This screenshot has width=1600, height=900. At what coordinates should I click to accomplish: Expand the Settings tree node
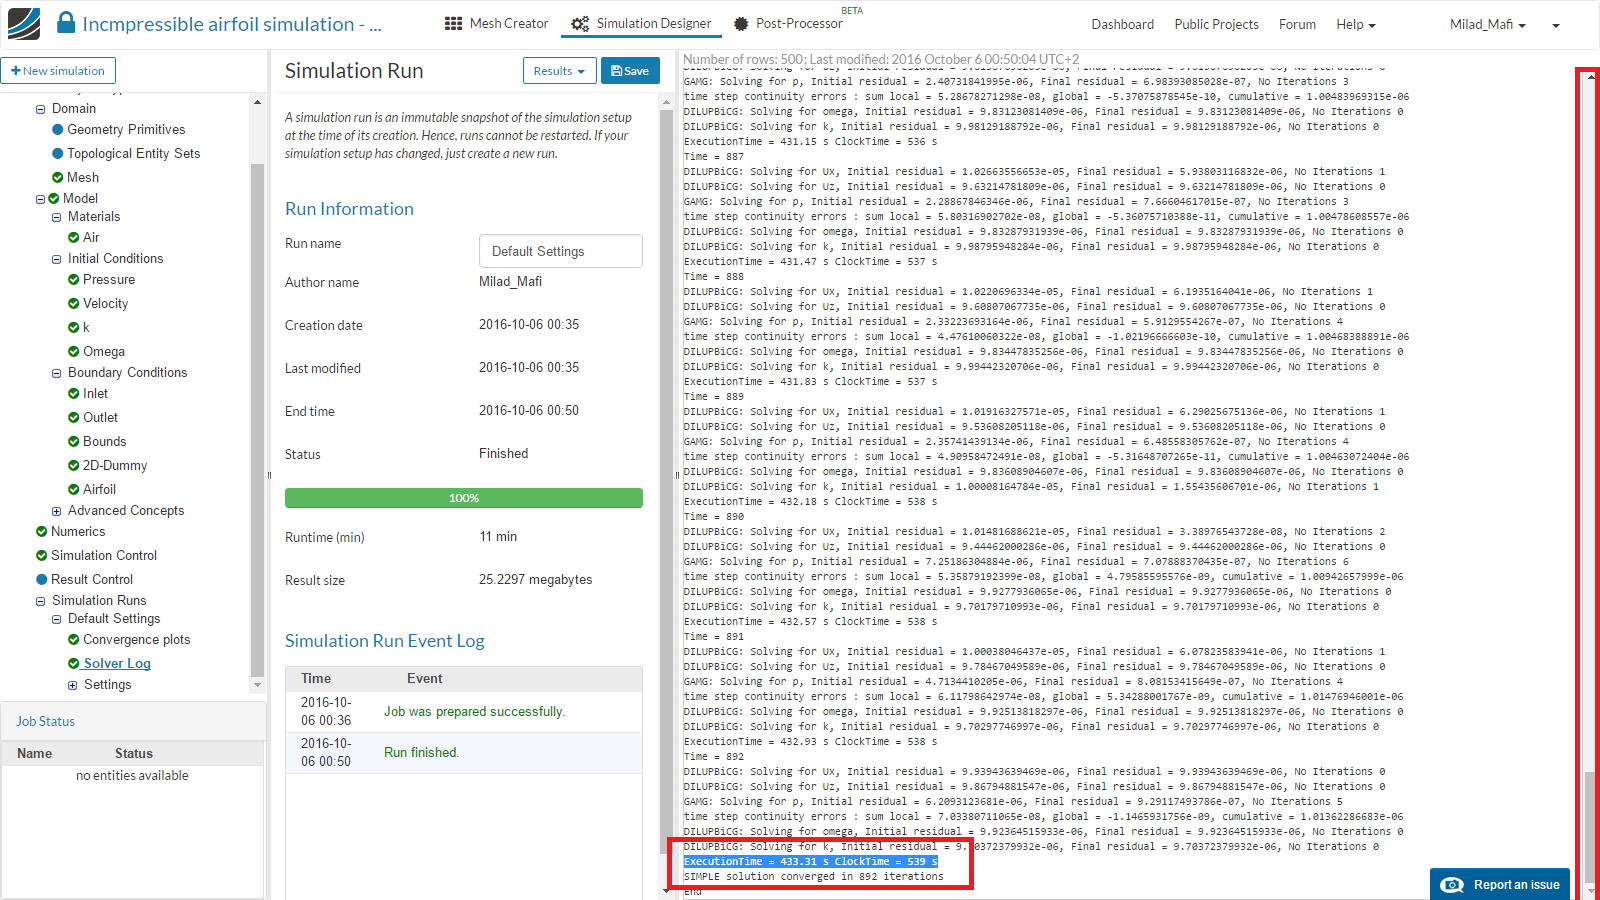pyautogui.click(x=72, y=685)
